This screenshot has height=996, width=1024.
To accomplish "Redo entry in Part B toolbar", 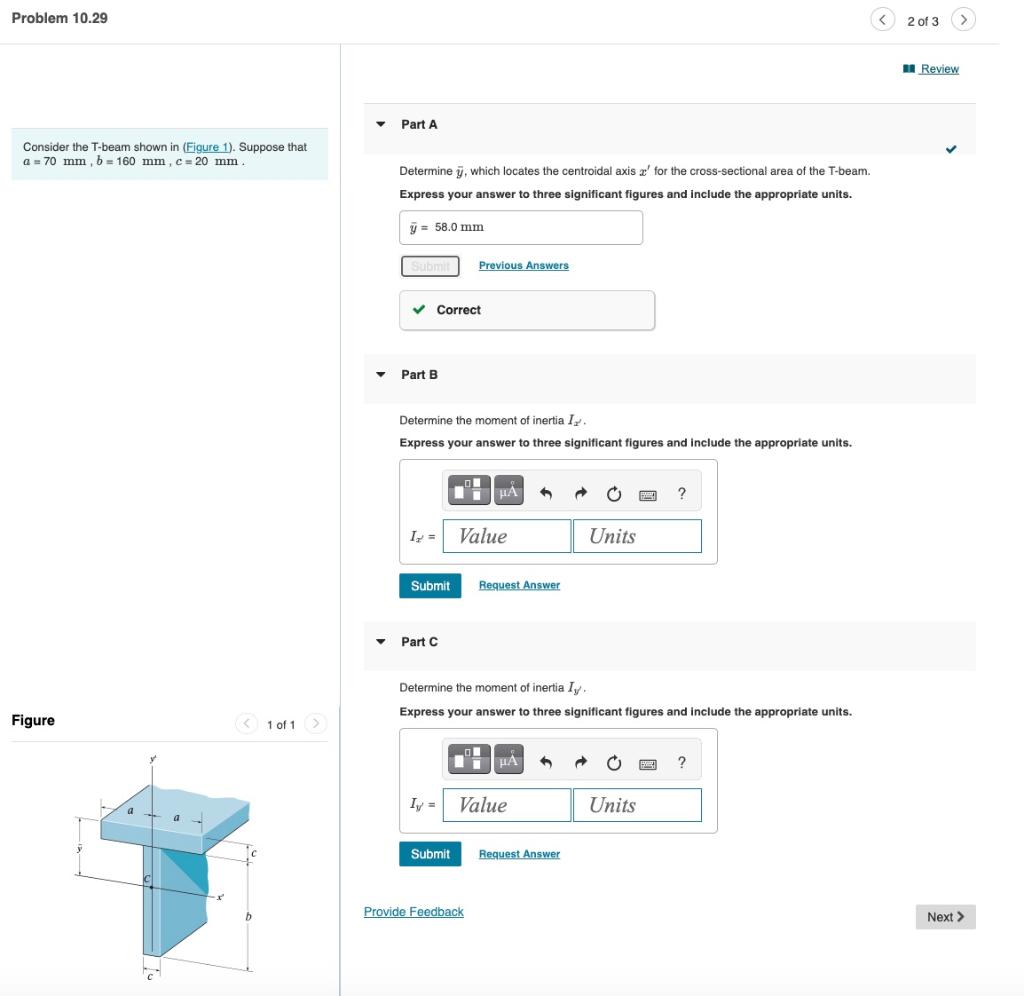I will click(581, 494).
